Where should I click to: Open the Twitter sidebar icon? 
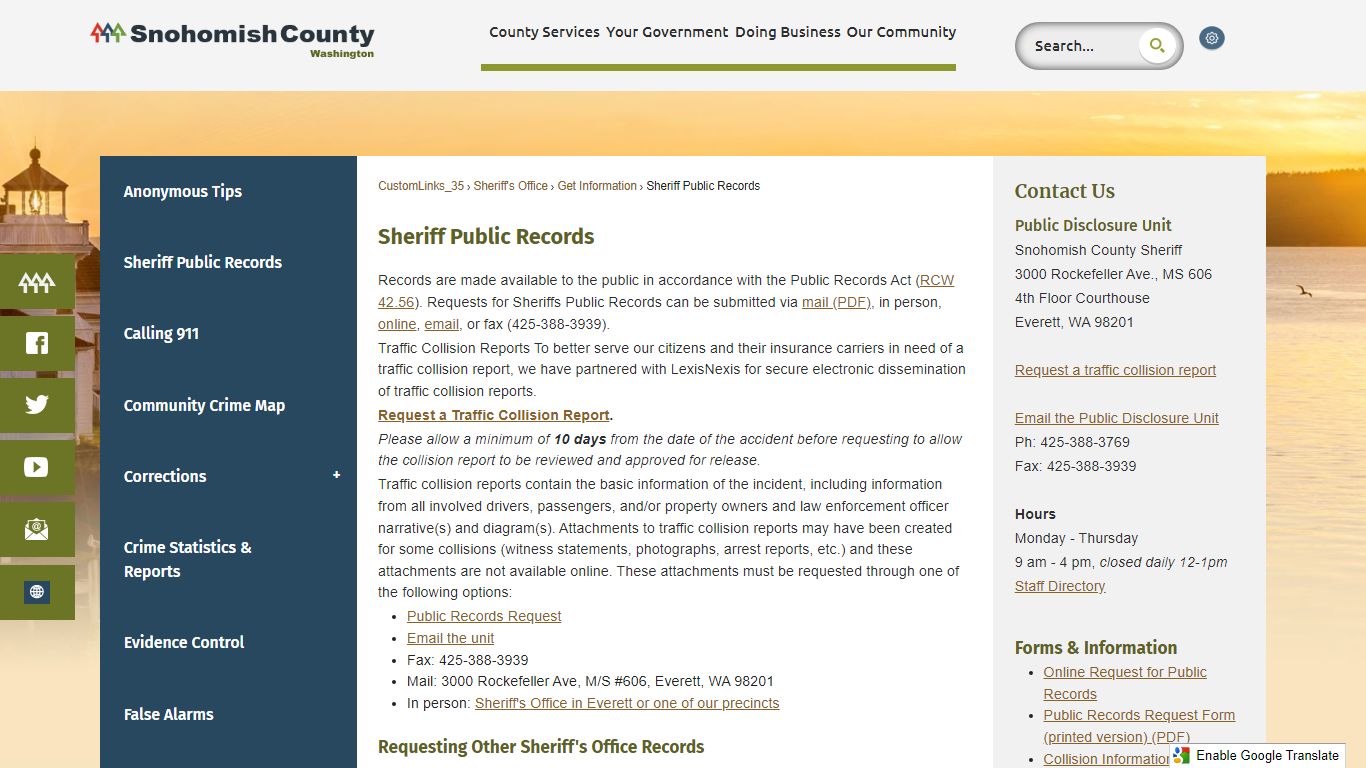point(37,405)
